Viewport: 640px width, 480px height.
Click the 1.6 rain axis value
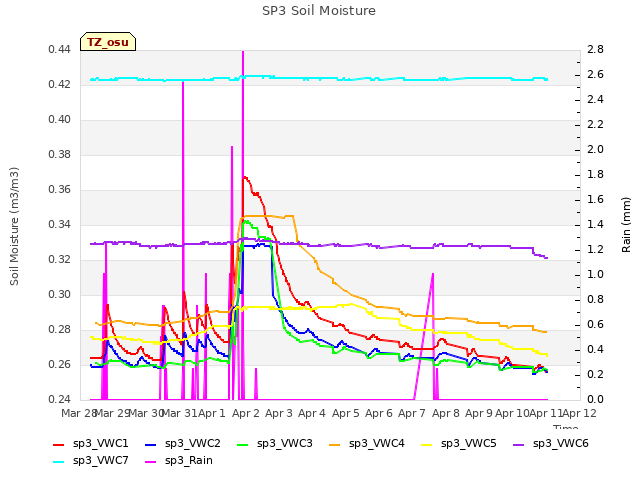(595, 200)
